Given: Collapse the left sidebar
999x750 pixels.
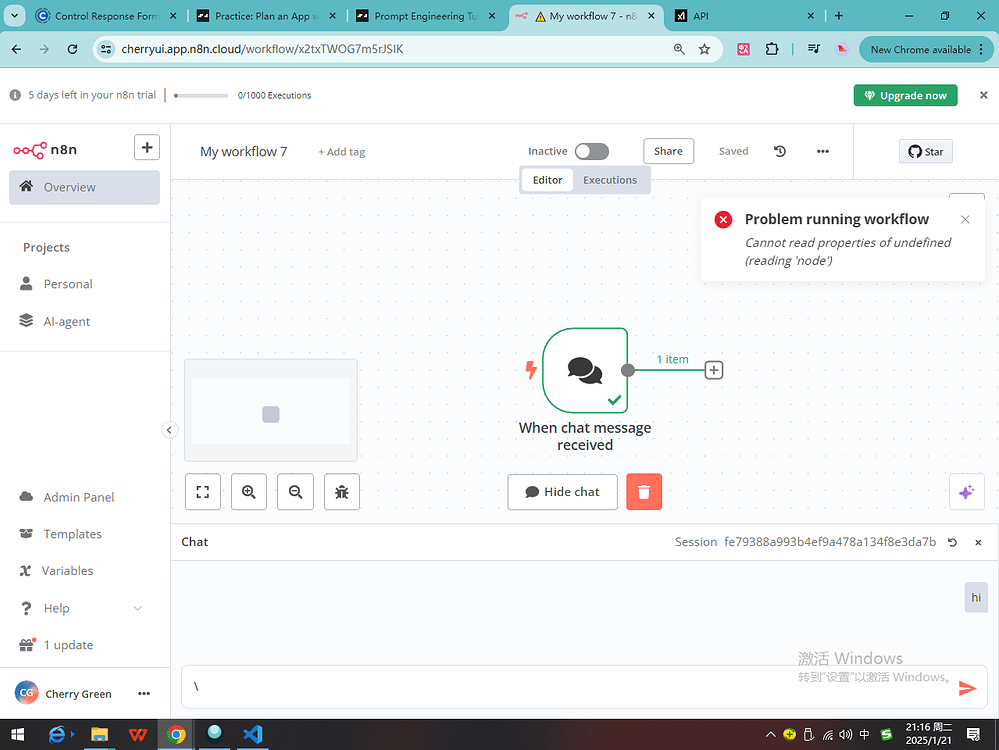Looking at the screenshot, I should pyautogui.click(x=169, y=429).
